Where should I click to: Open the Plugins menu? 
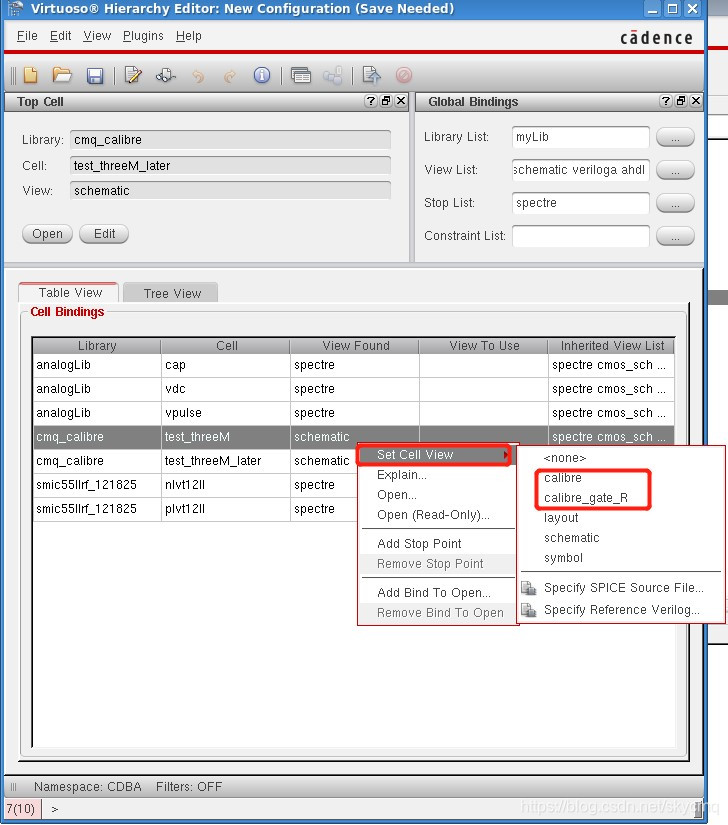[143, 36]
